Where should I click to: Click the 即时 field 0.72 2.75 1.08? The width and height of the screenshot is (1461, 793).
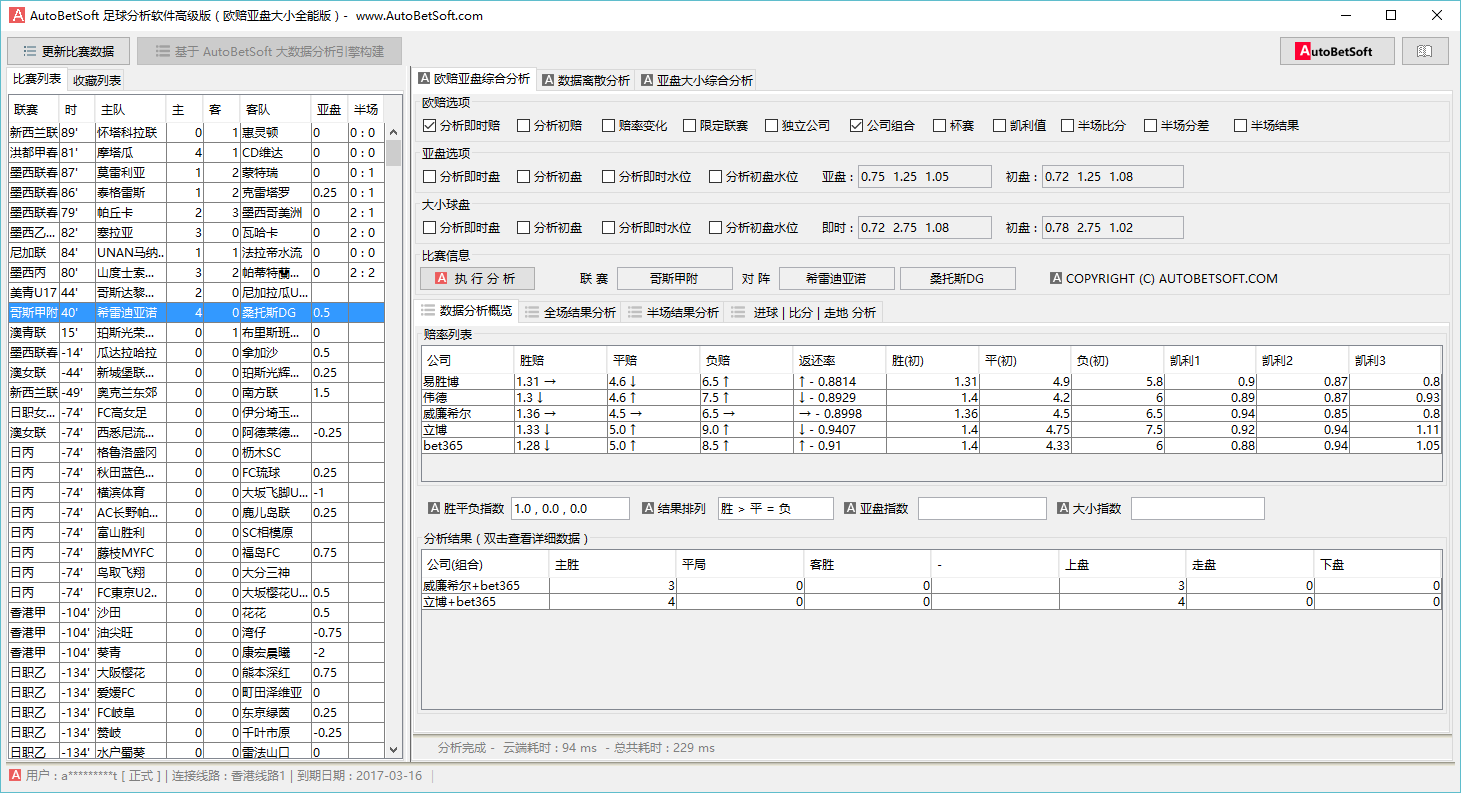click(x=927, y=228)
